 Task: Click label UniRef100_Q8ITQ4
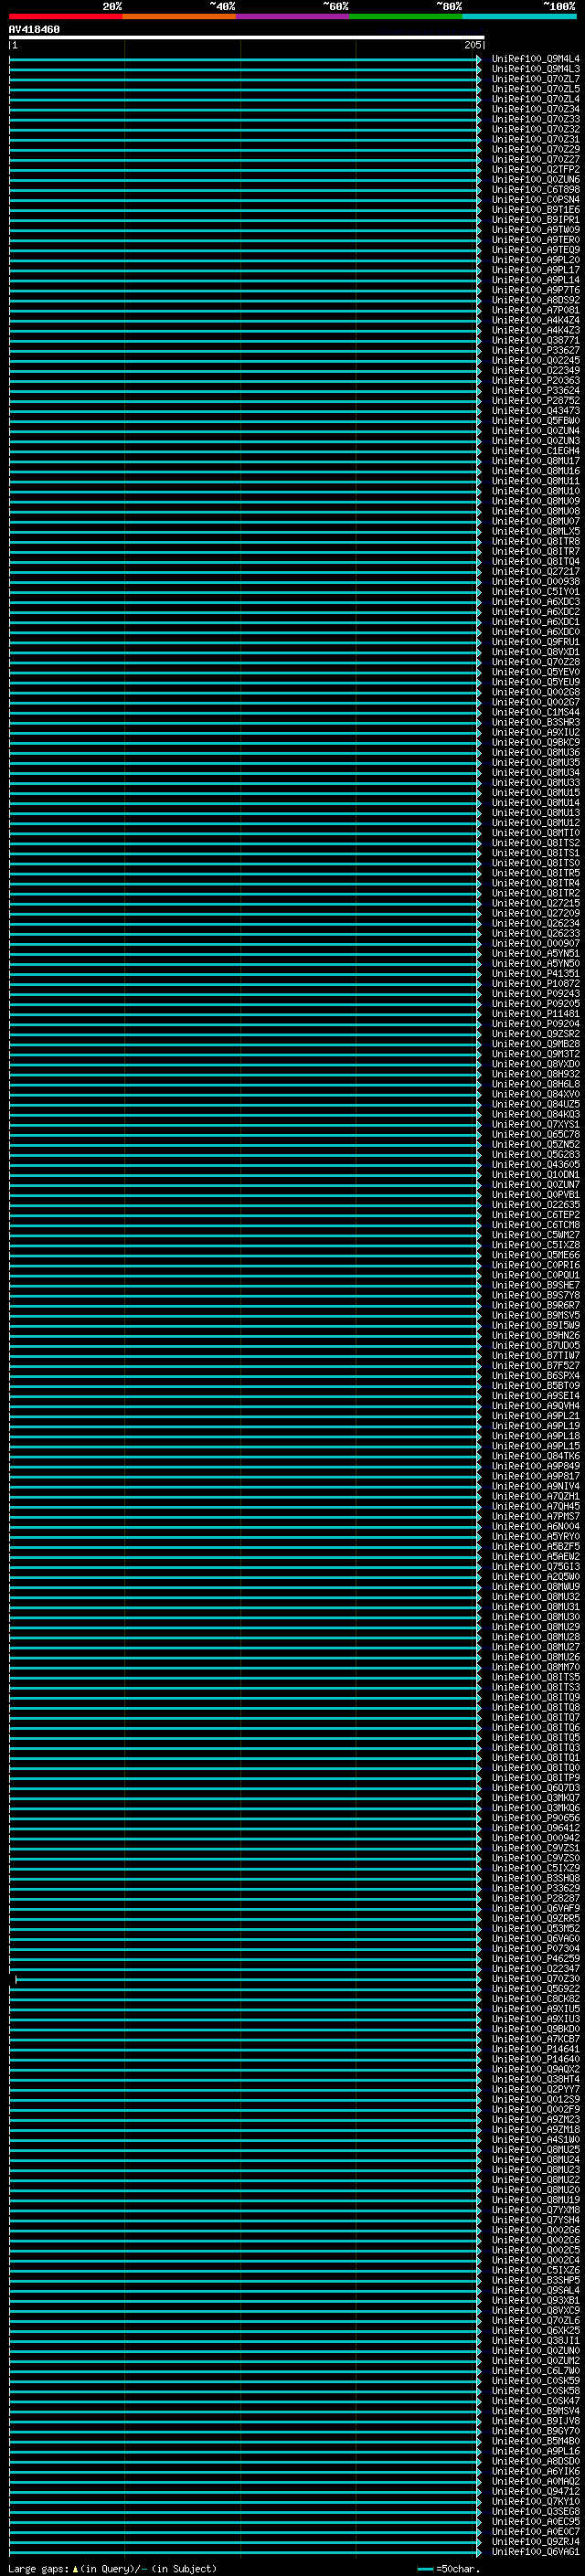point(536,561)
